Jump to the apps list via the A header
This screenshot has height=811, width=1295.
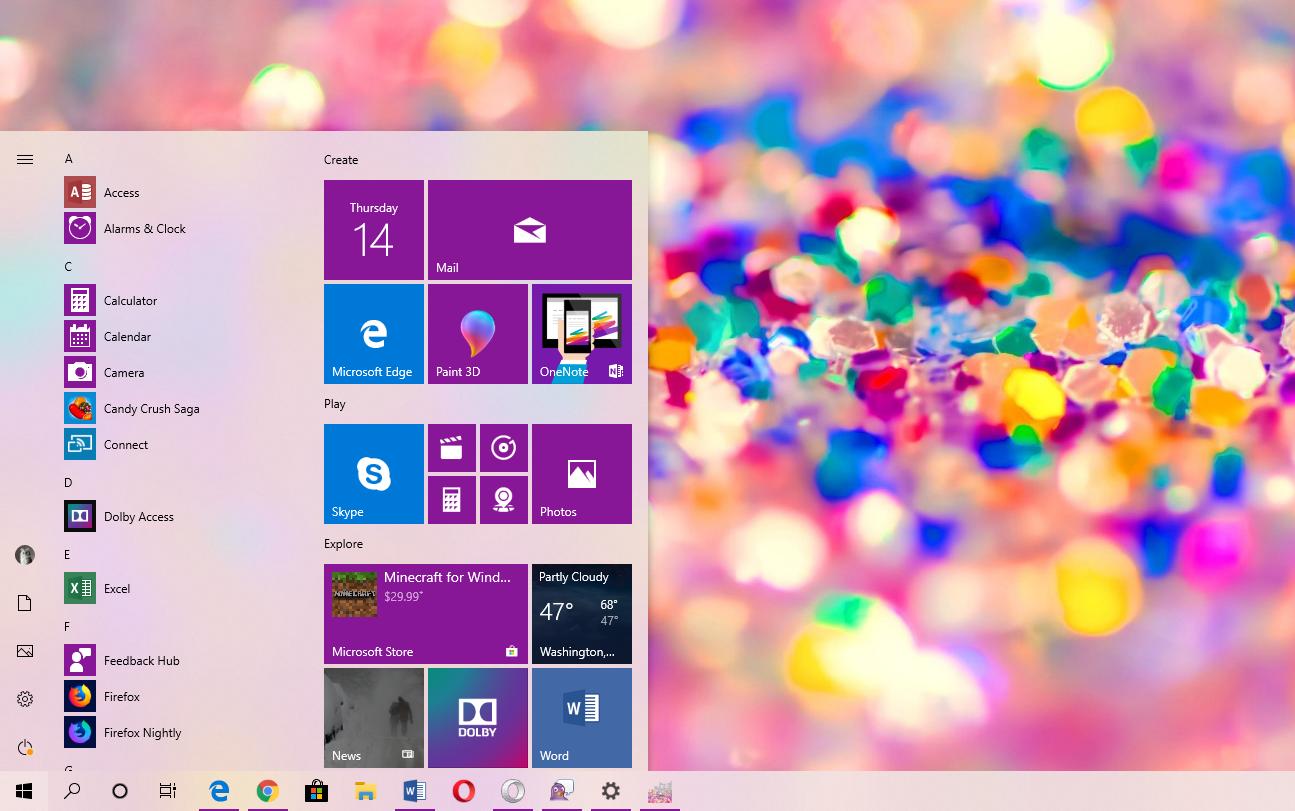pyautogui.click(x=68, y=158)
